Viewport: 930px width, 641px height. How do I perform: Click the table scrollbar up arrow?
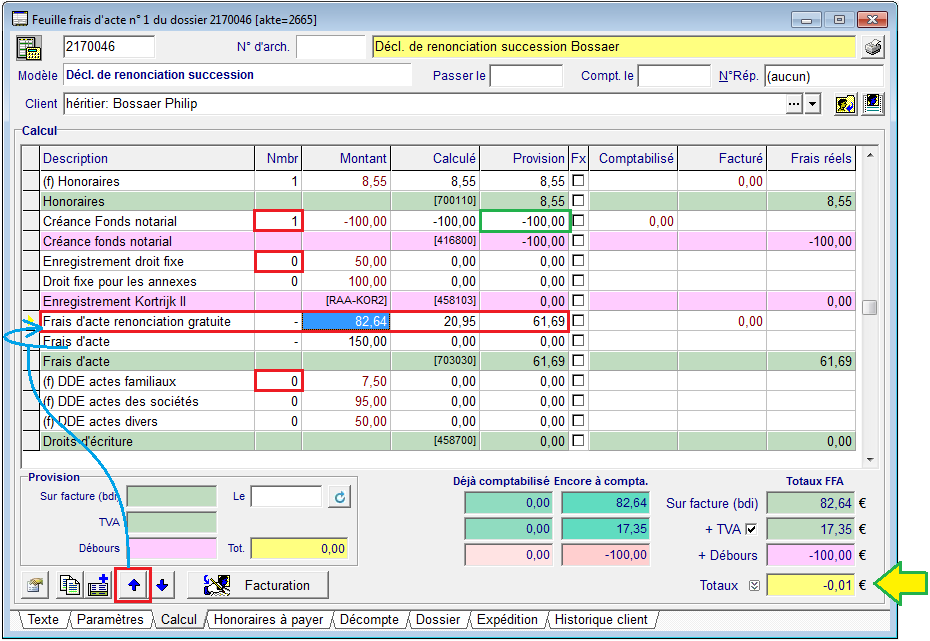[870, 155]
